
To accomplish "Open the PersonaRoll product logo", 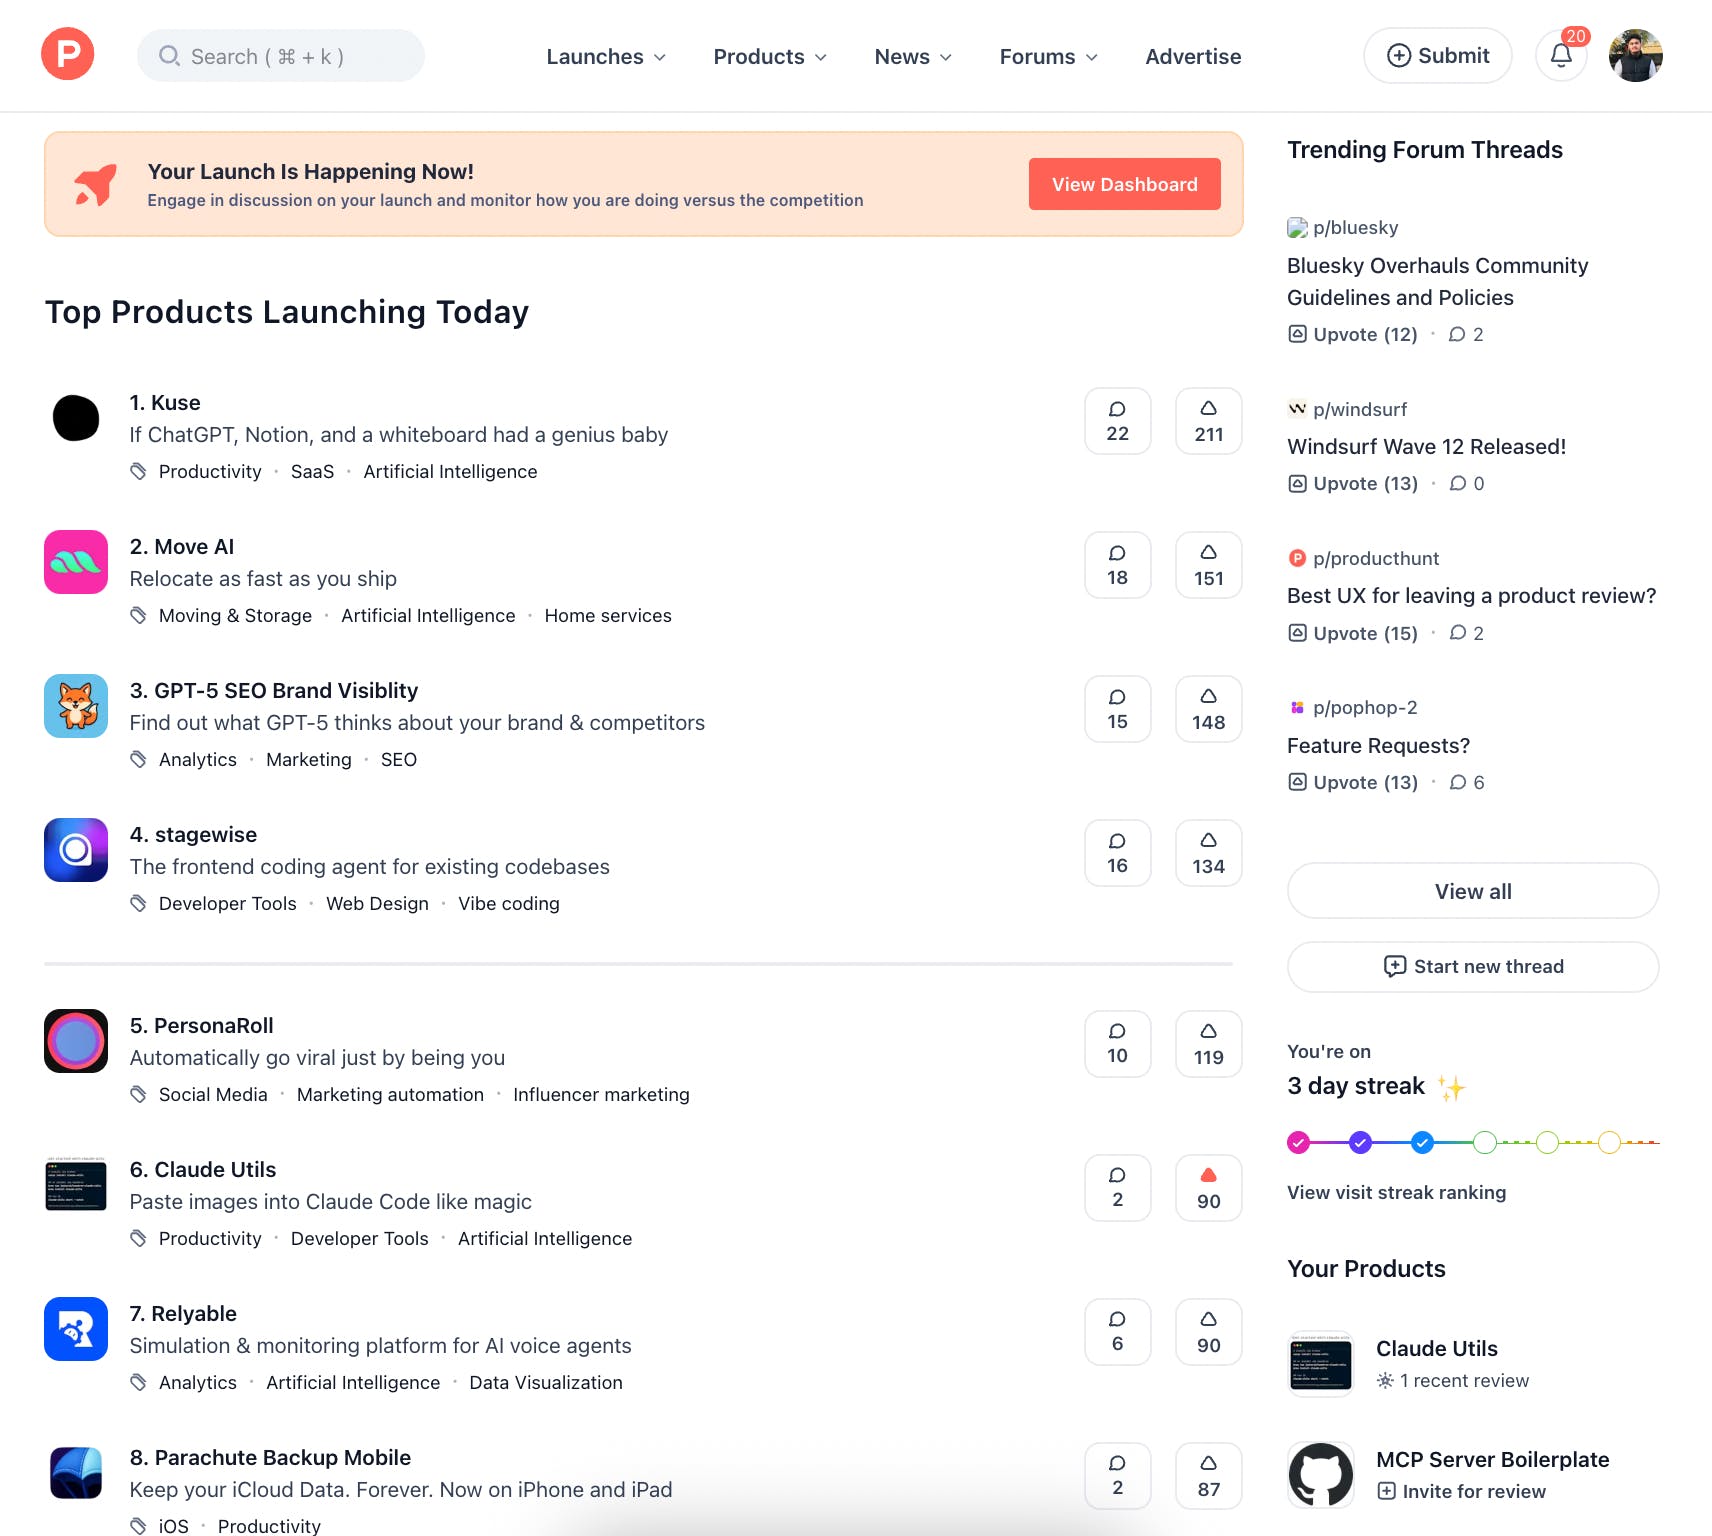I will pyautogui.click(x=76, y=1041).
